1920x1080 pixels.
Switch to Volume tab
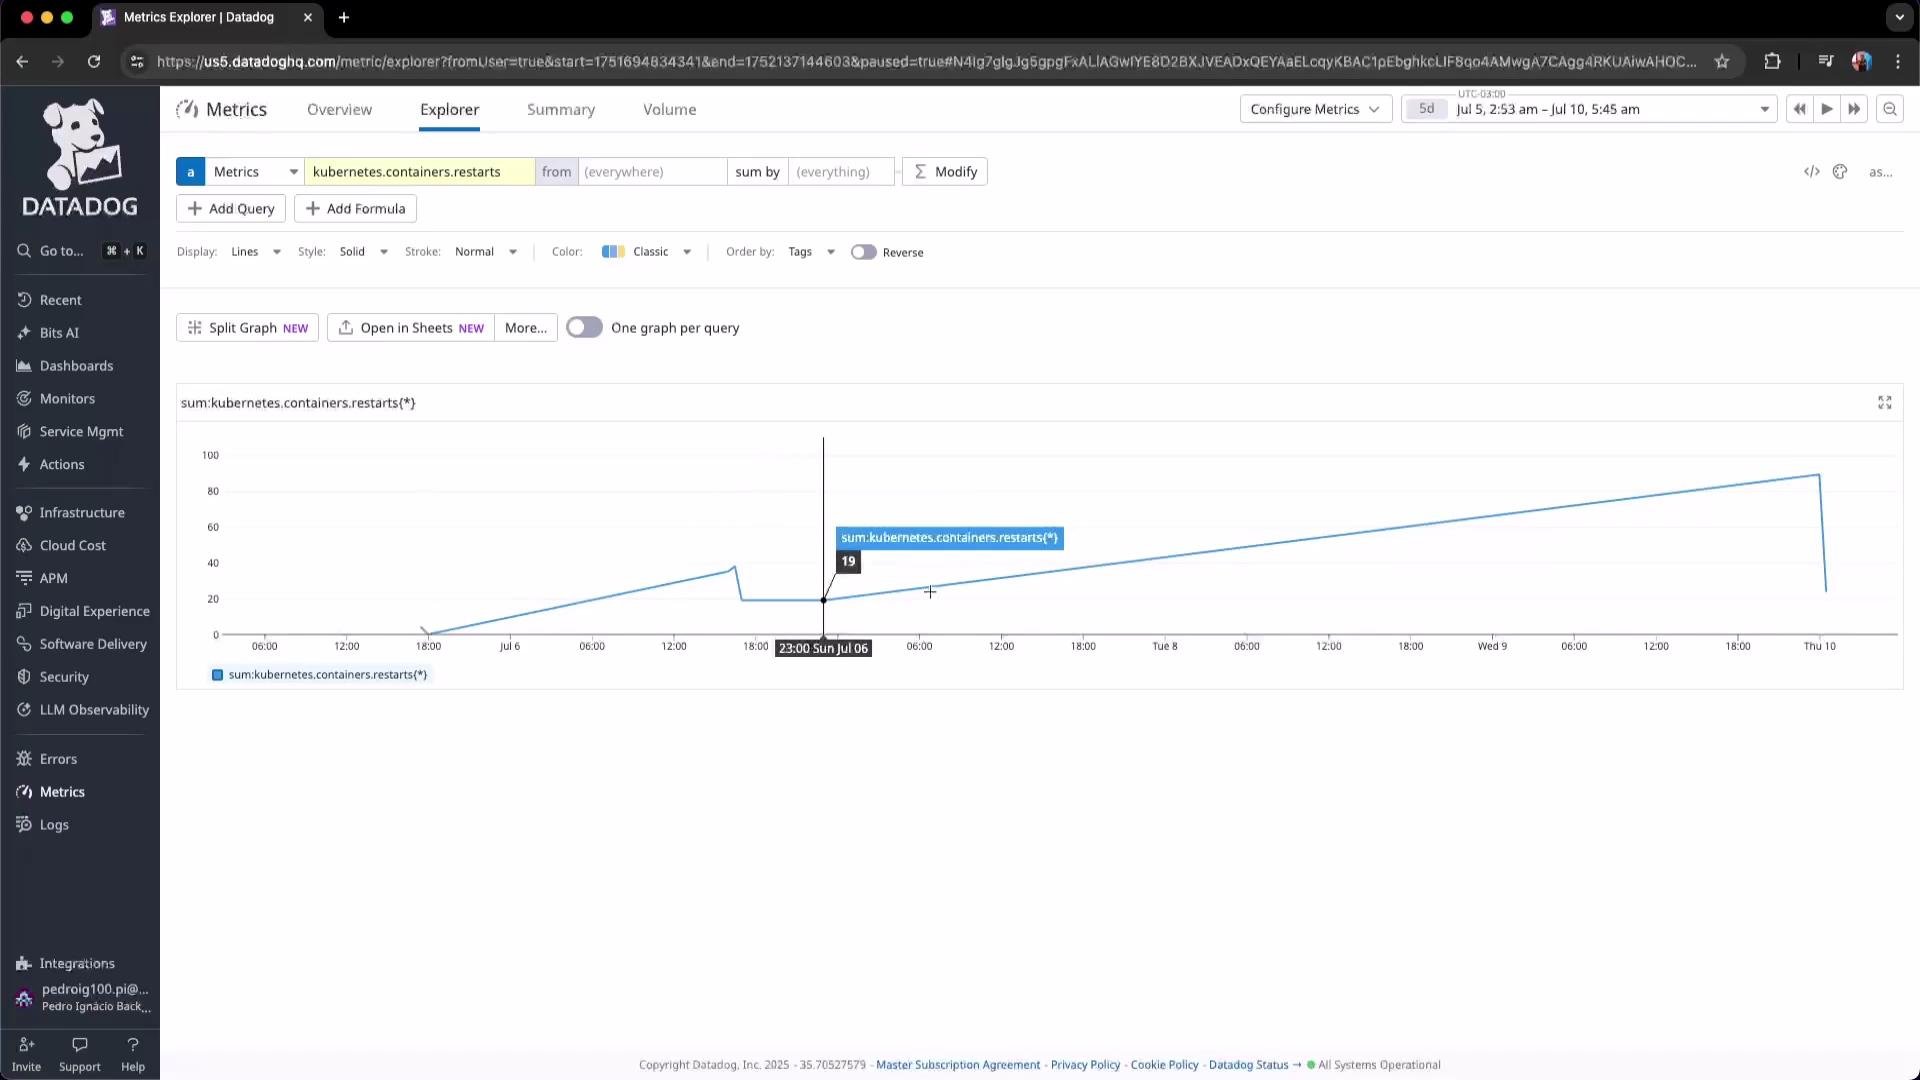(670, 110)
